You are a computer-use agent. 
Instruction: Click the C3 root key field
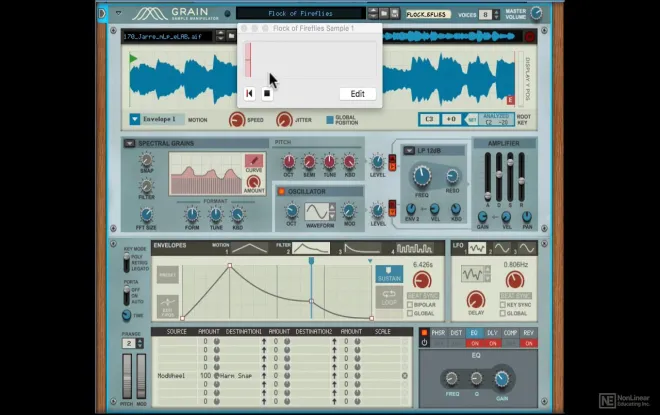tap(429, 120)
